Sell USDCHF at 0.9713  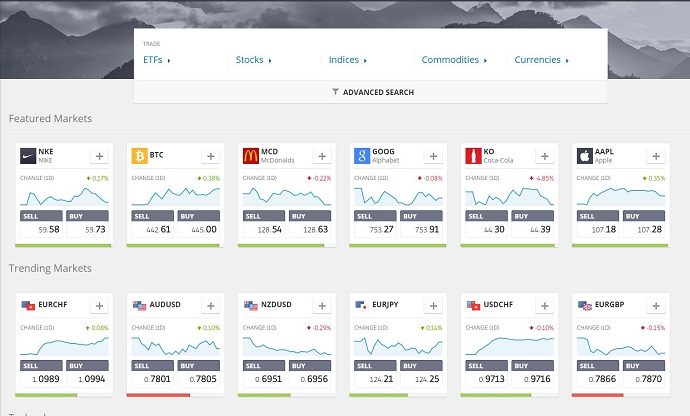pos(487,374)
